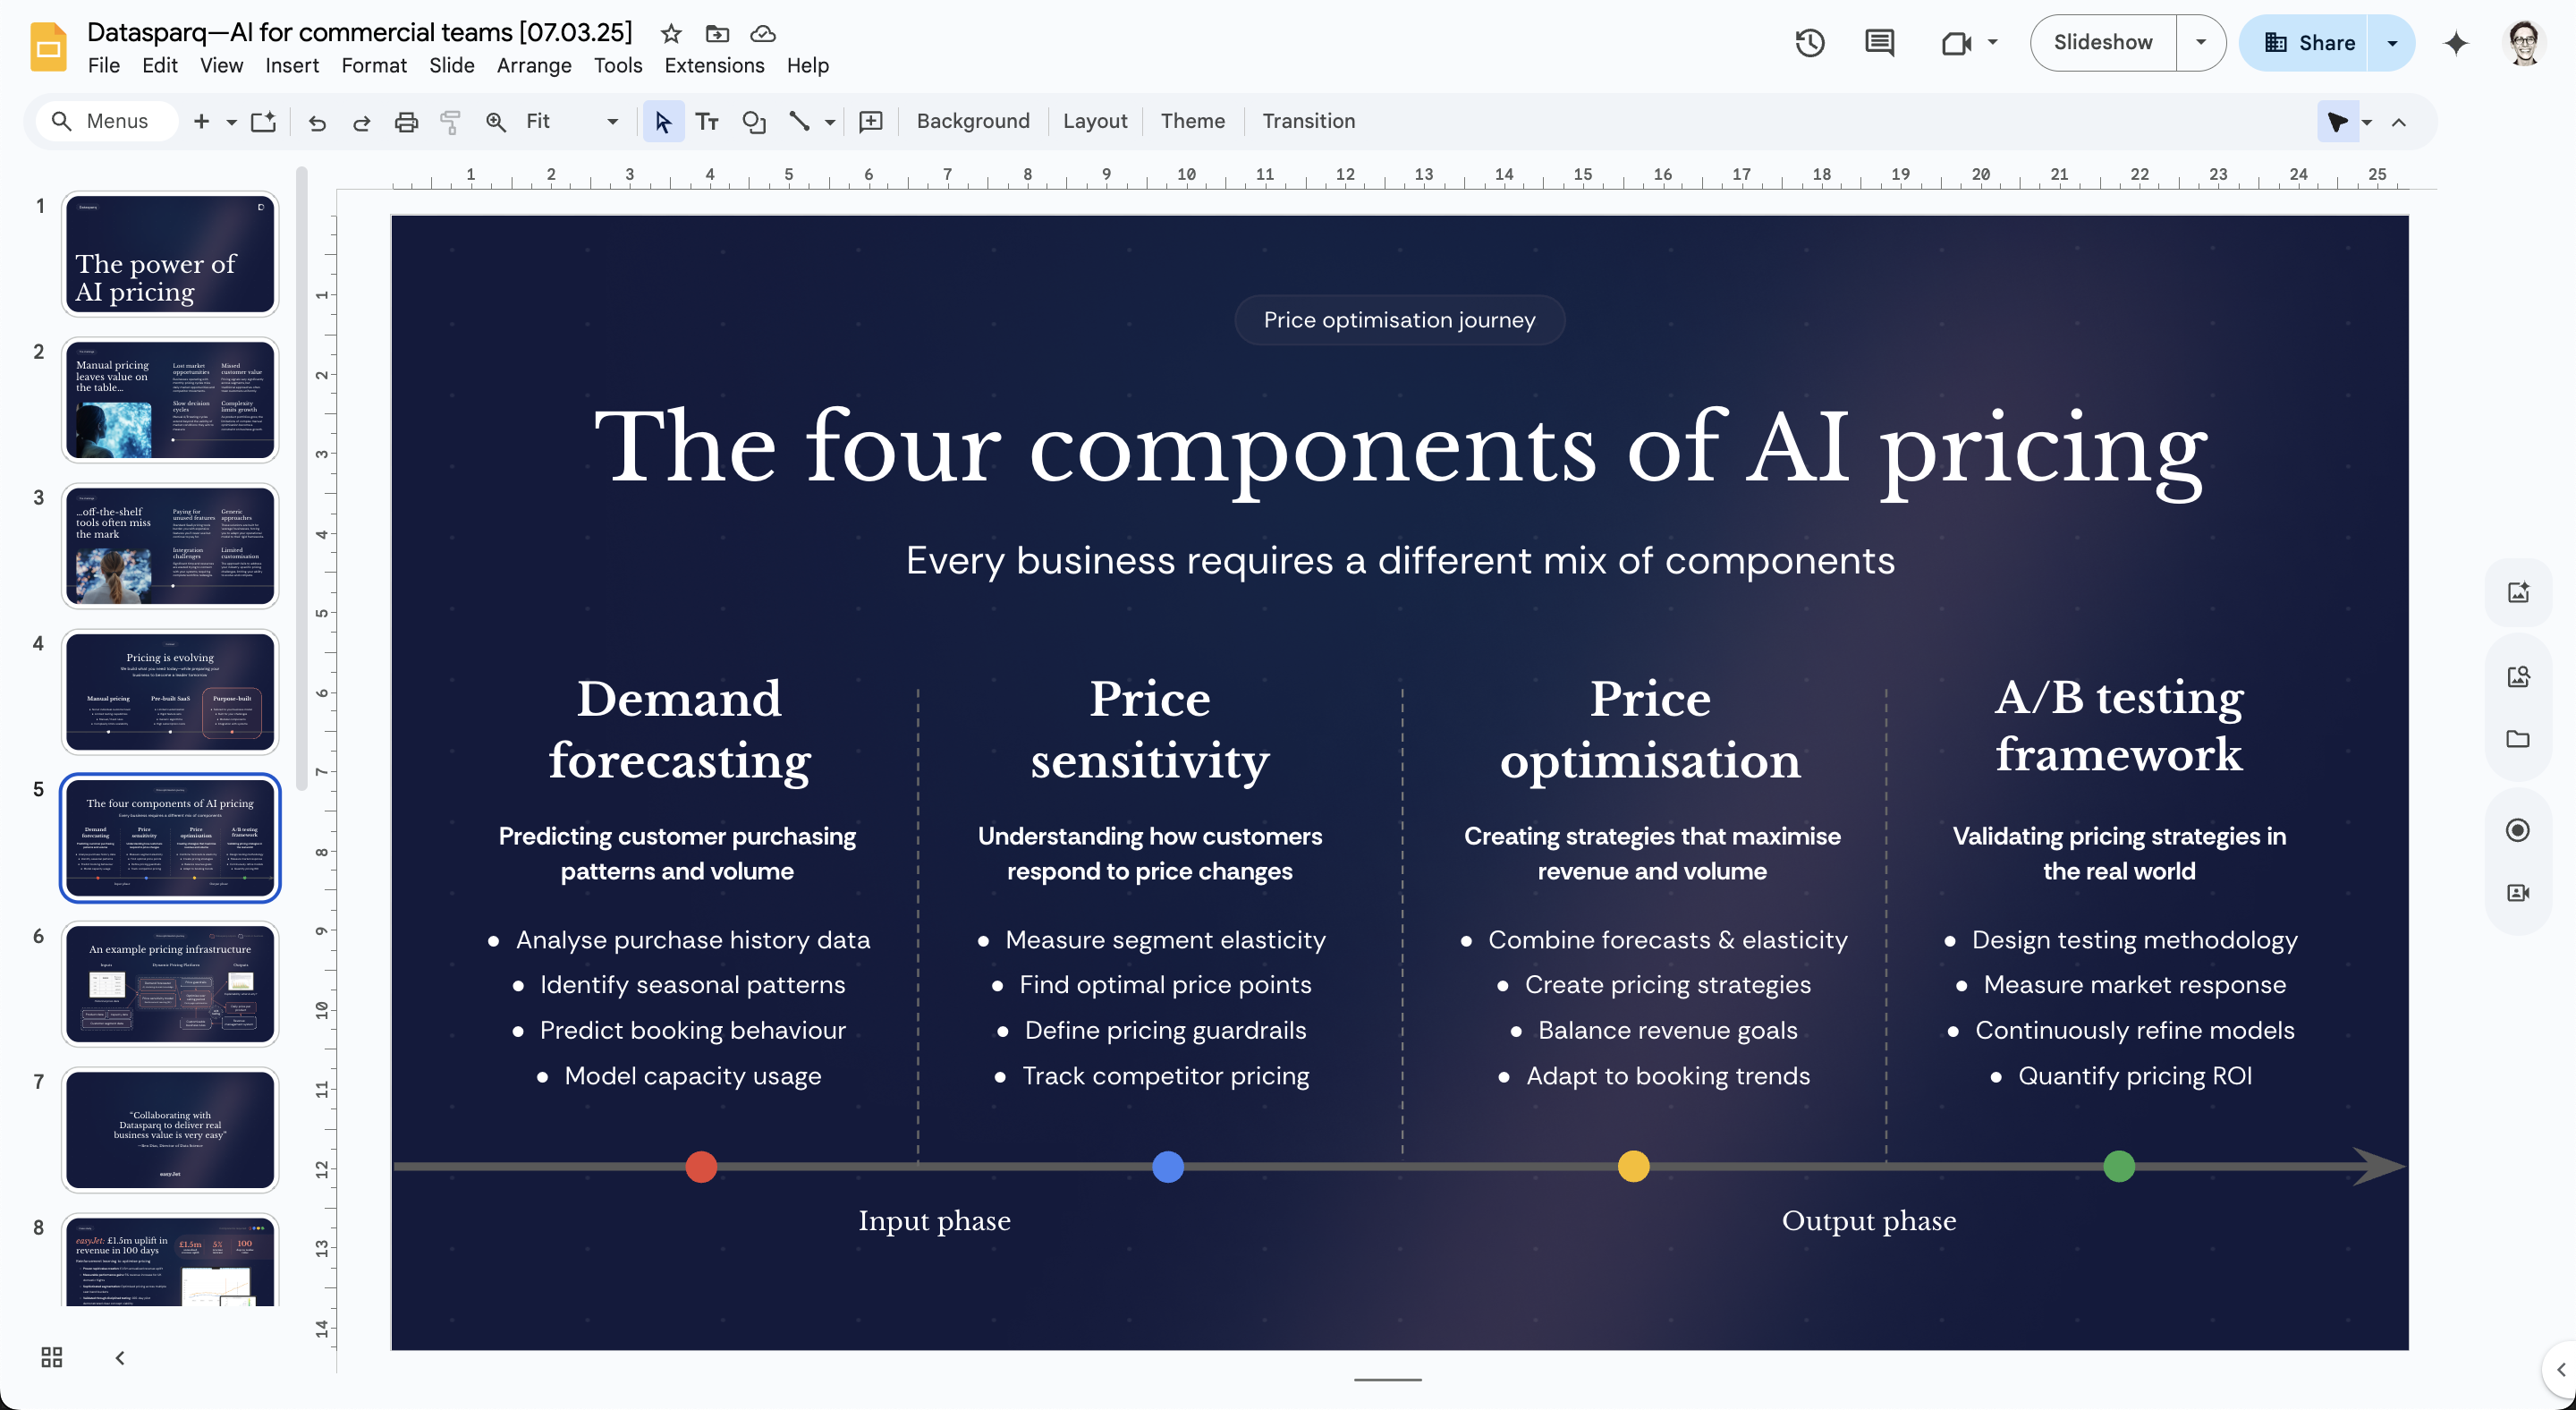Select slide 4 'Pricing is evolving' thumbnail

[170, 692]
